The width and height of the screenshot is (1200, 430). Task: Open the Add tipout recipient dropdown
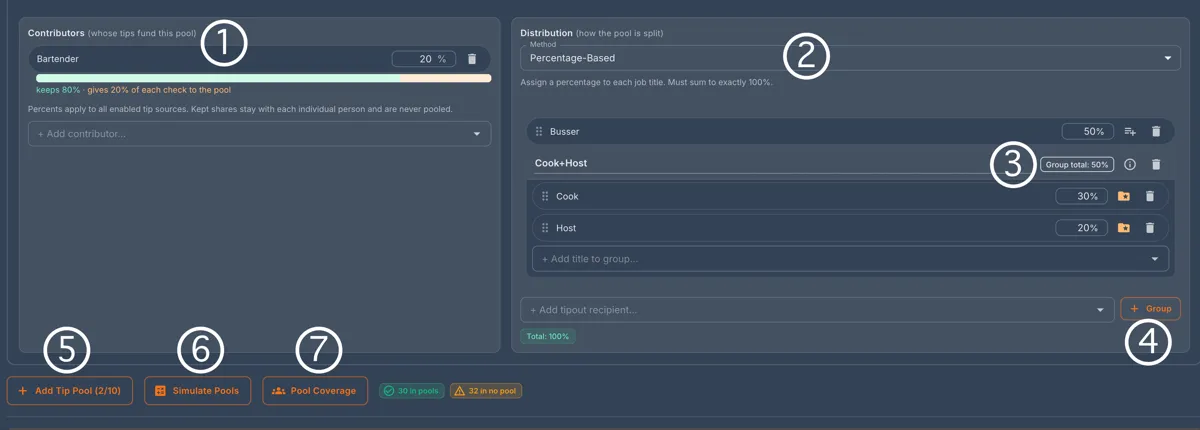[x=817, y=310]
